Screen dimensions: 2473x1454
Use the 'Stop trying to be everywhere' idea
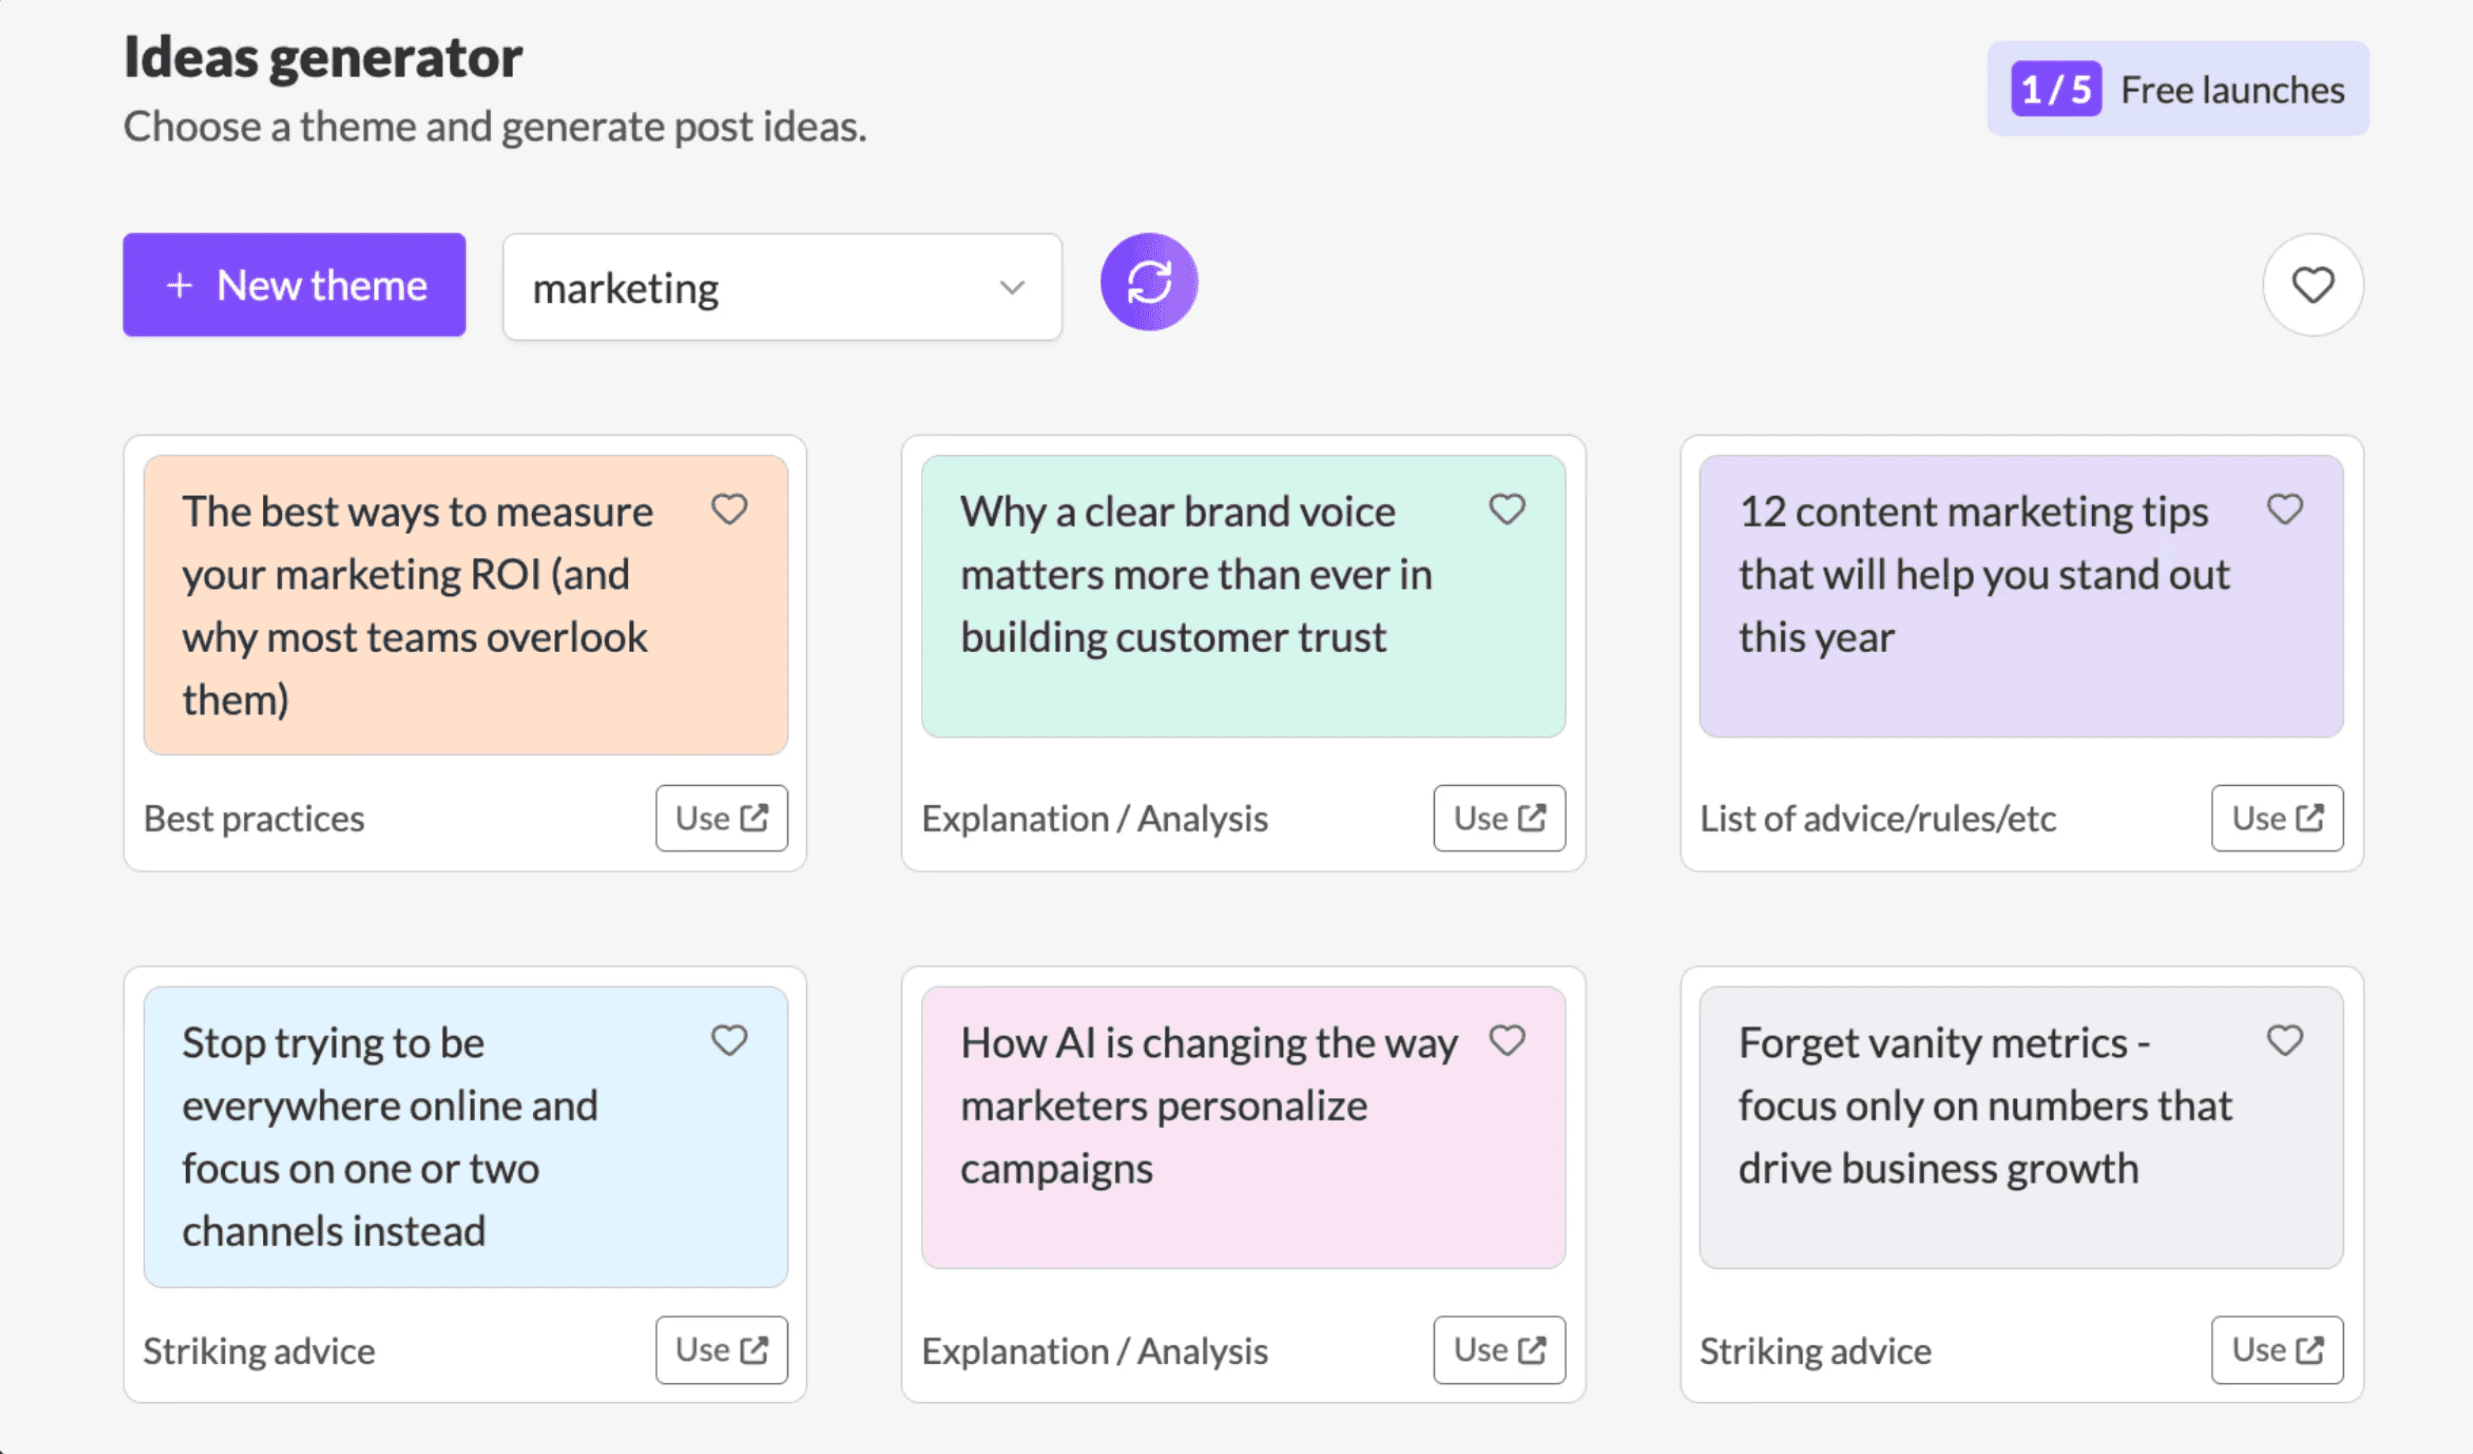coord(721,1350)
